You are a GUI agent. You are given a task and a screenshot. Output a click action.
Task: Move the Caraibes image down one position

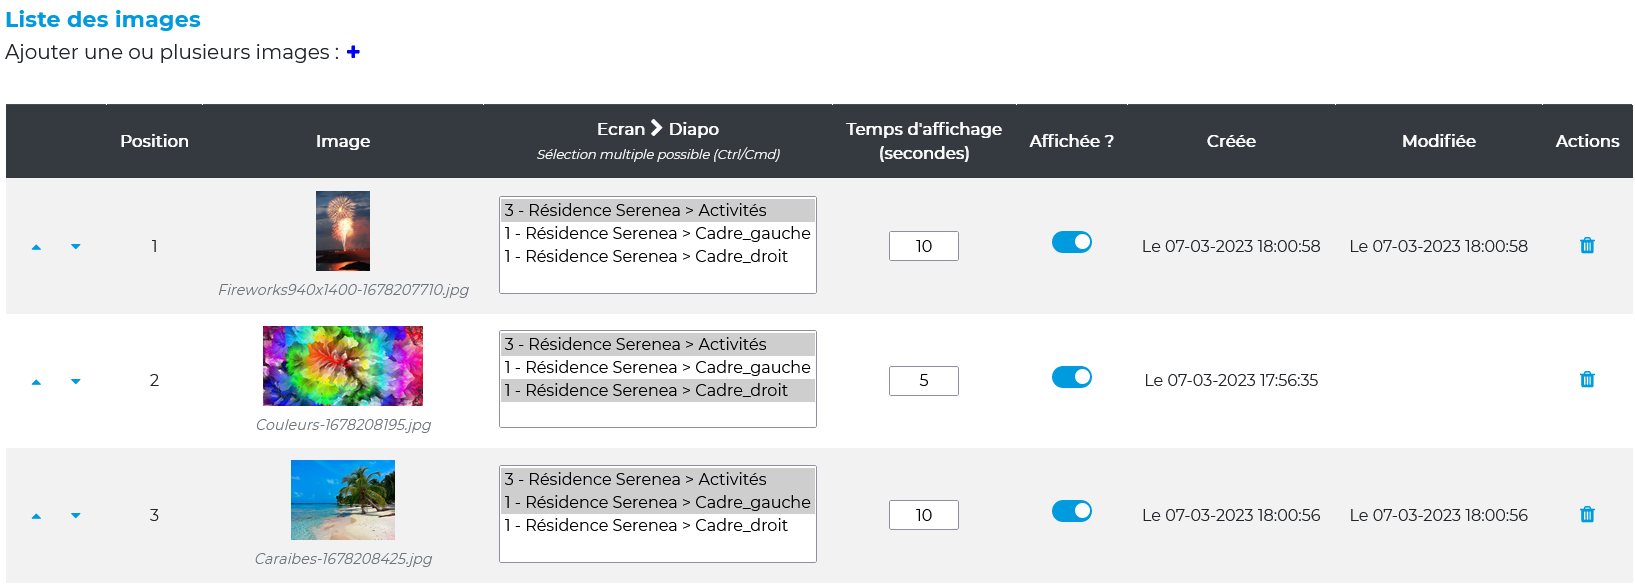[x=76, y=515]
